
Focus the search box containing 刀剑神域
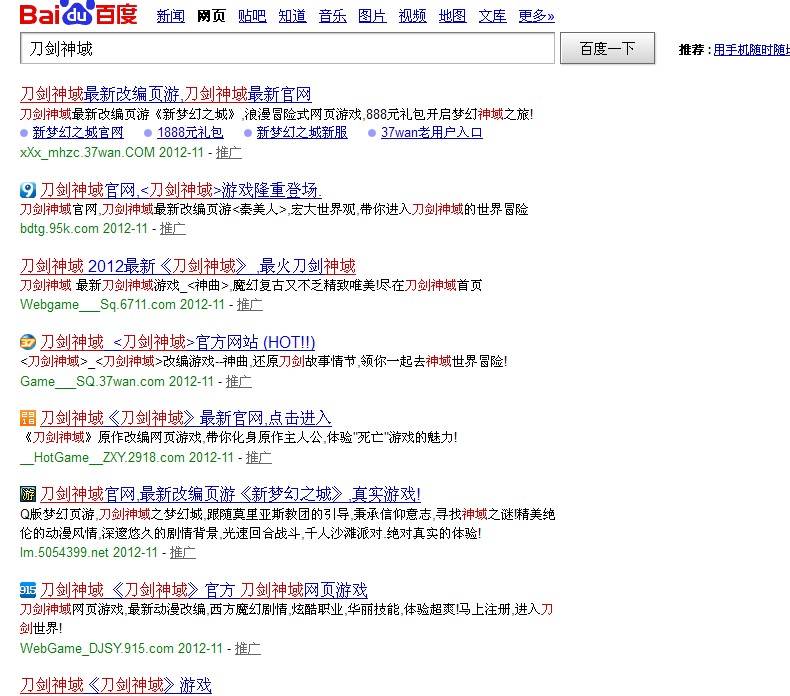(287, 48)
